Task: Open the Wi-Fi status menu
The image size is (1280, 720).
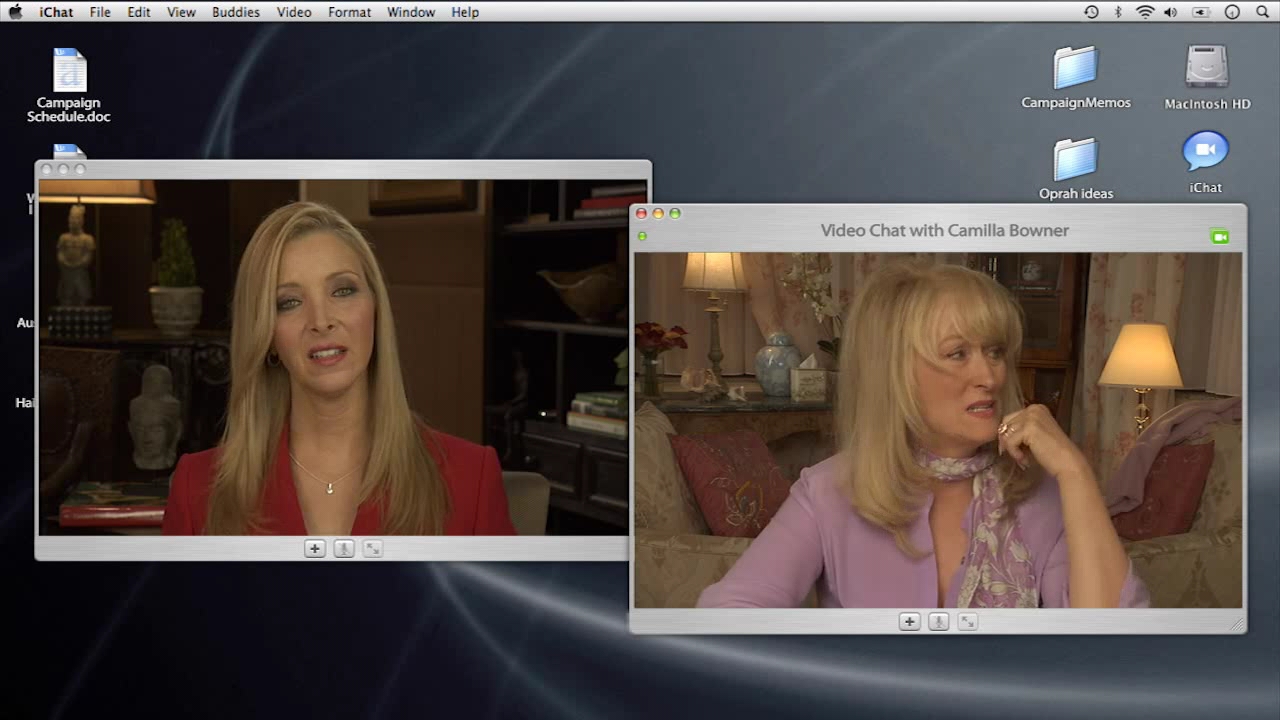Action: point(1144,12)
